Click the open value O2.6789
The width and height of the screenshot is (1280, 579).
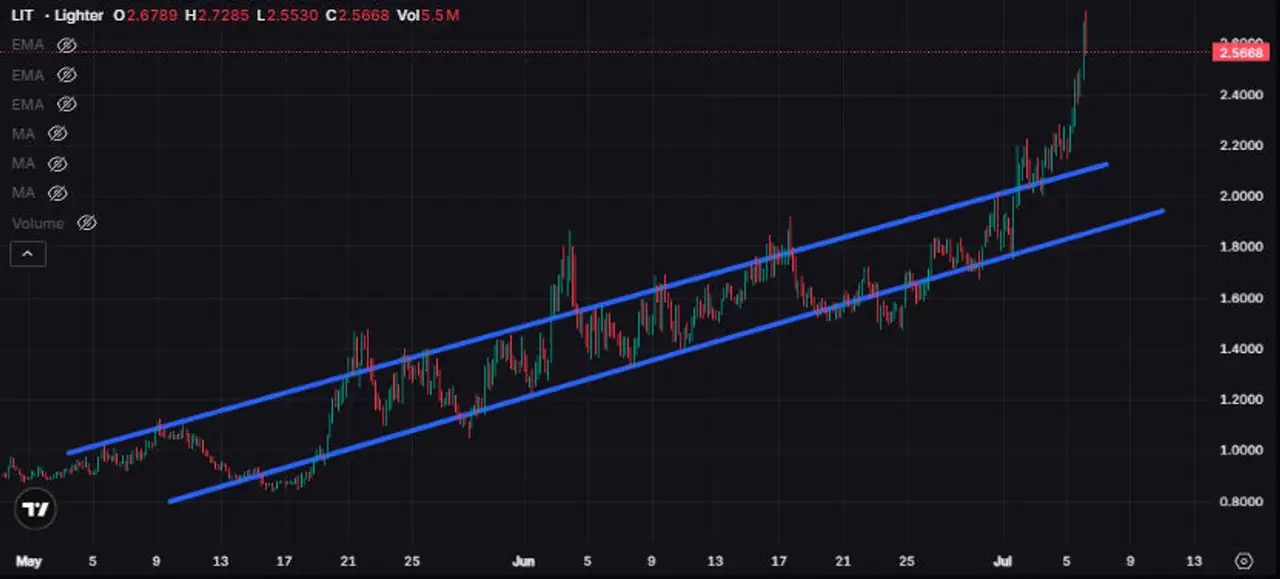[x=146, y=16]
